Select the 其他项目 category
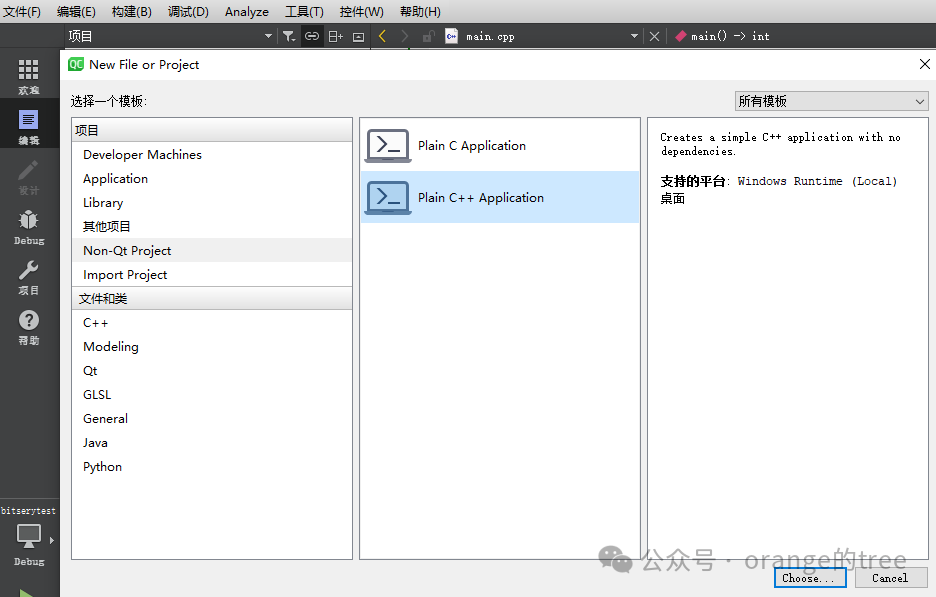 coord(212,226)
